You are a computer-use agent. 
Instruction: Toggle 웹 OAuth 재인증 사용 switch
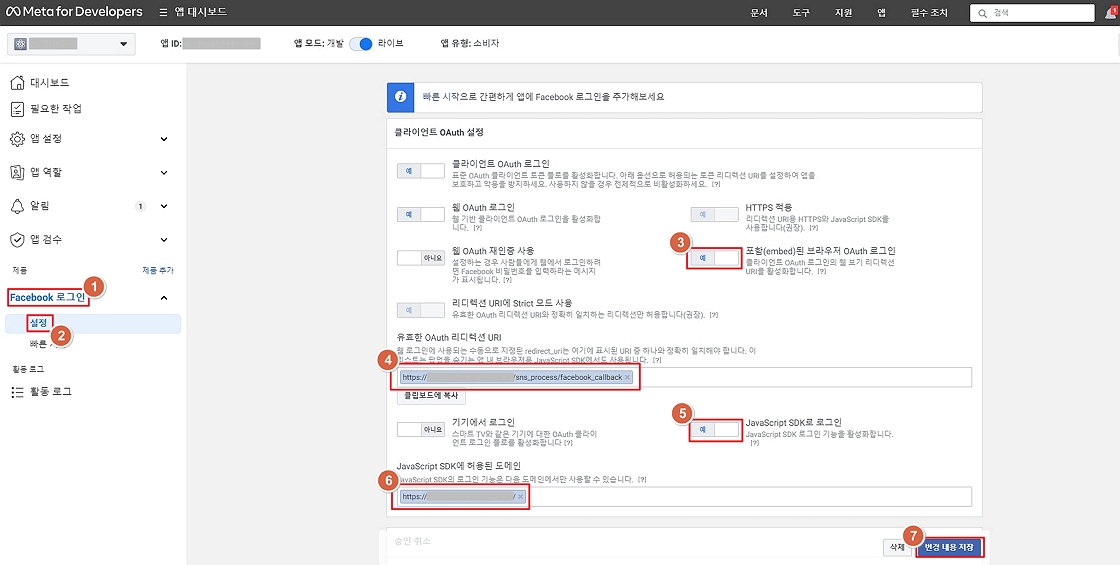(x=421, y=257)
